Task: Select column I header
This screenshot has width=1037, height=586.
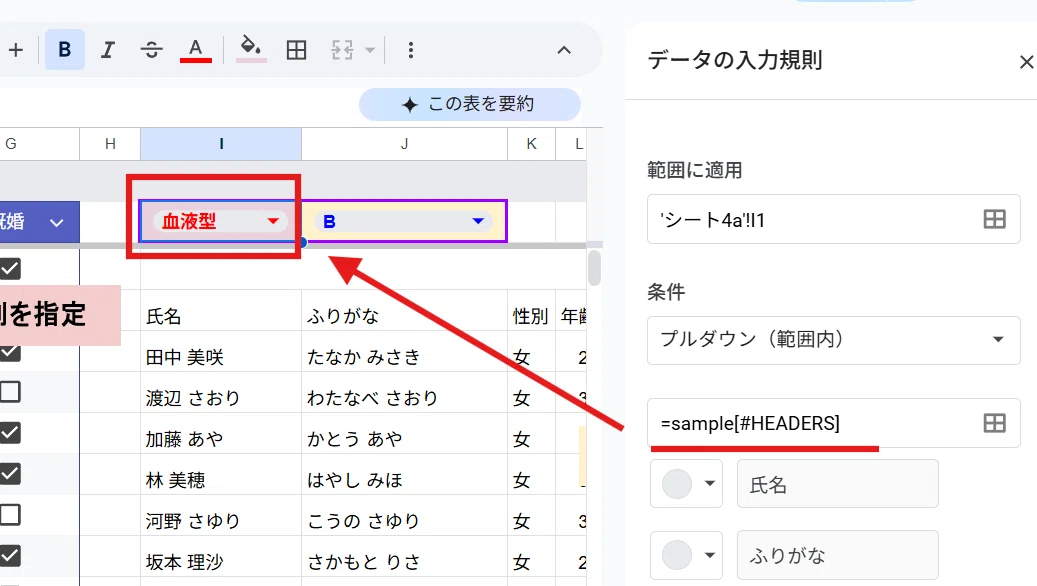Action: pos(221,144)
